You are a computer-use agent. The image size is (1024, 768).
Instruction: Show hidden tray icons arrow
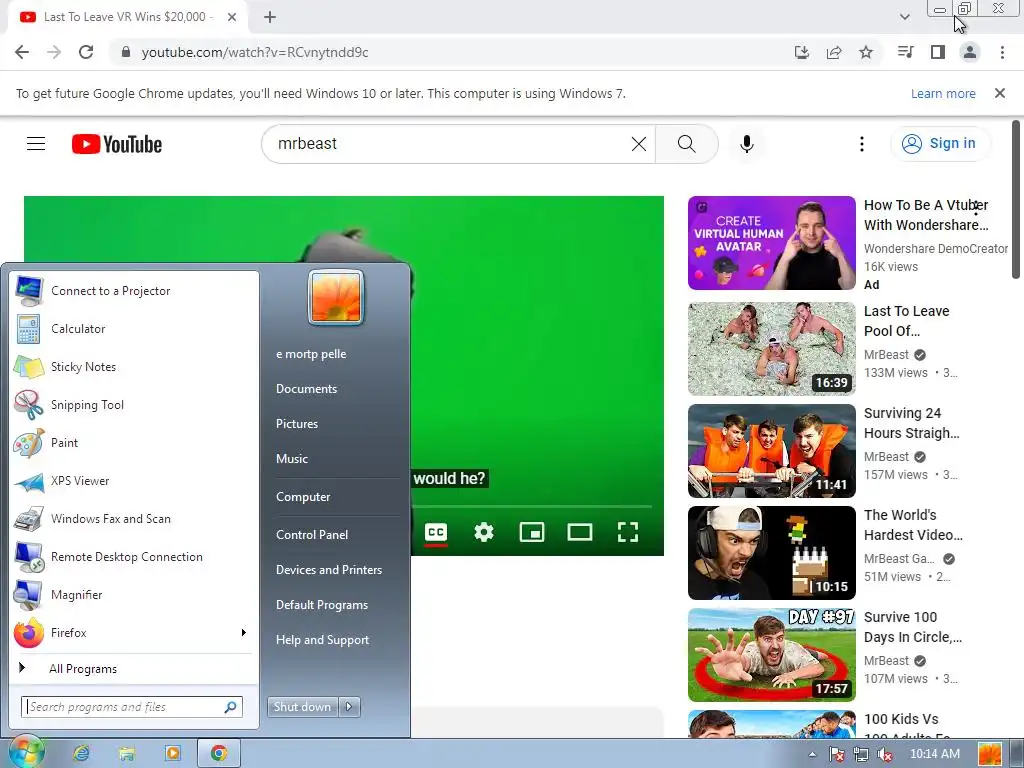[x=812, y=754]
